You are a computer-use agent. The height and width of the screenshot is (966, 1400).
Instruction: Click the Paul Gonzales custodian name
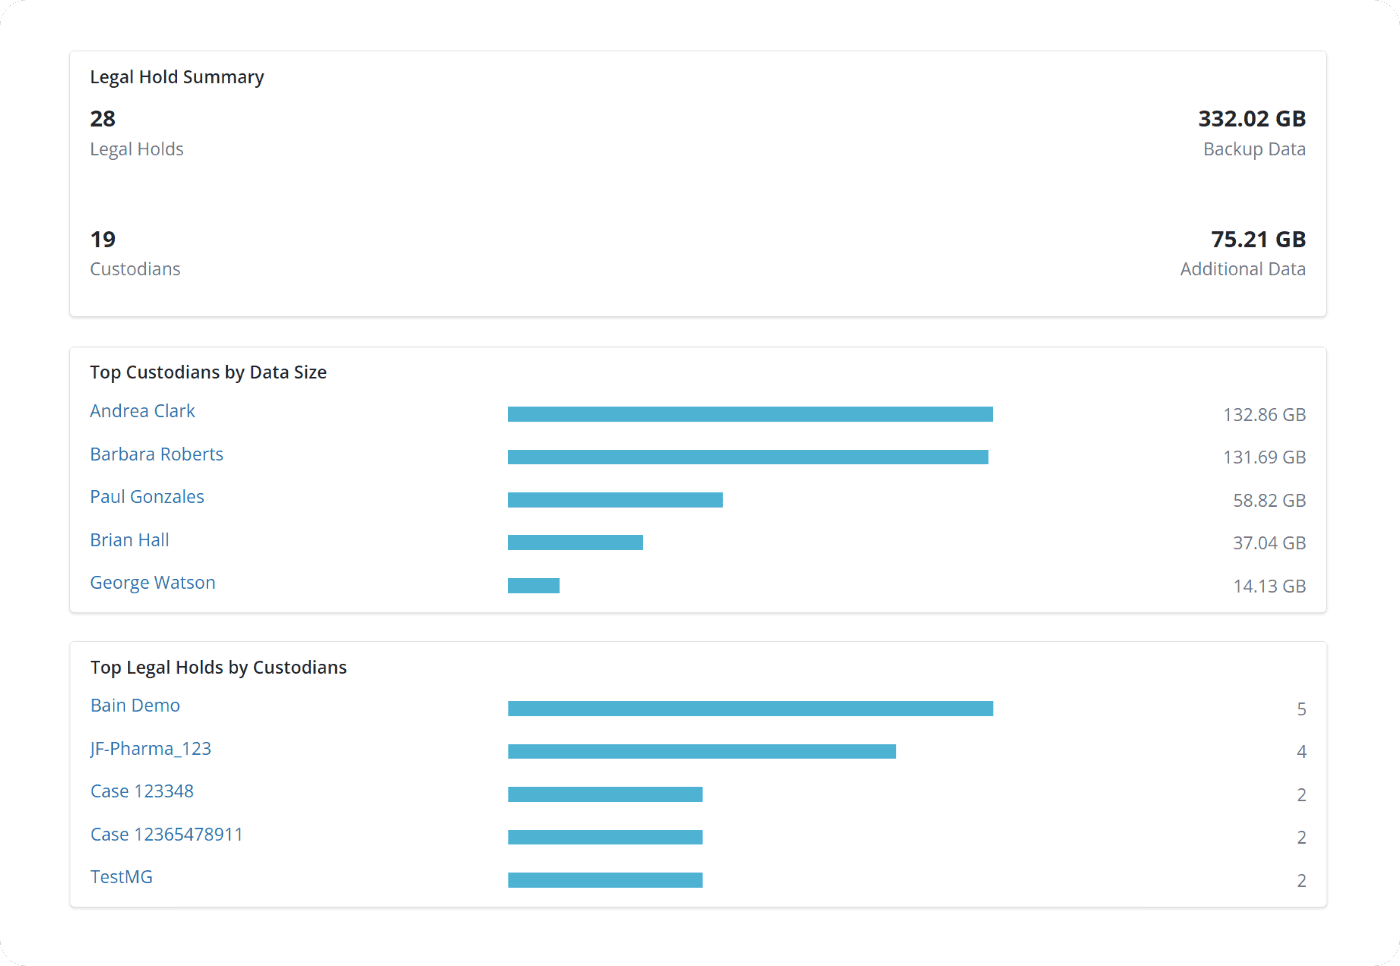(x=147, y=497)
